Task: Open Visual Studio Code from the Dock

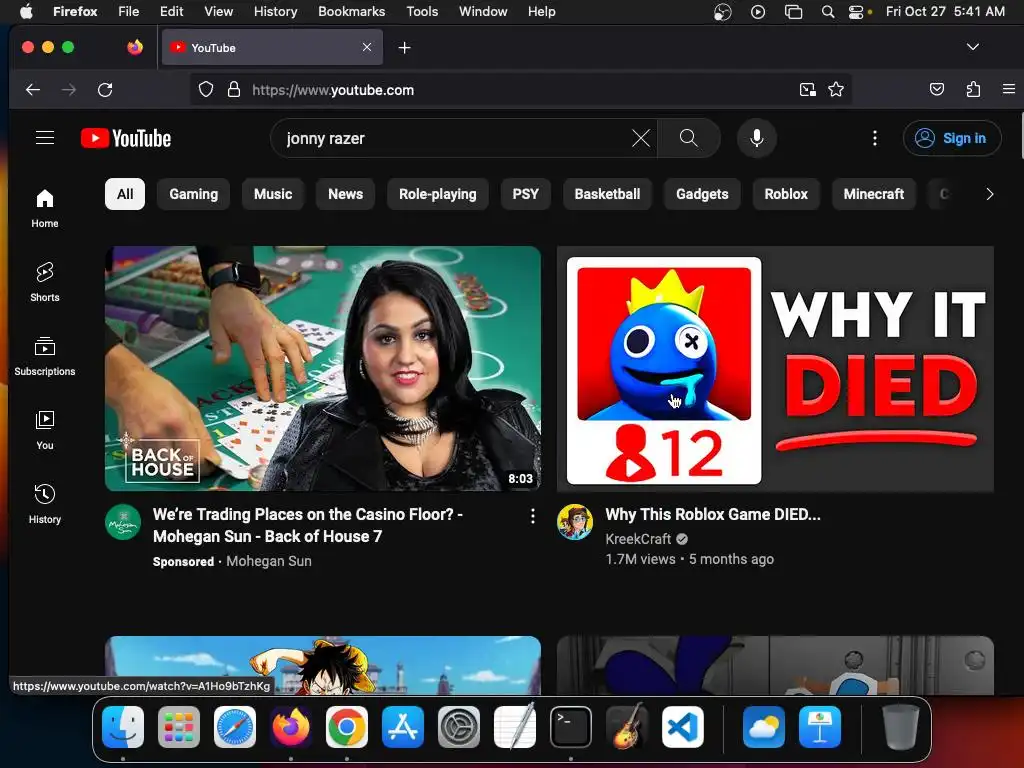Action: point(682,727)
